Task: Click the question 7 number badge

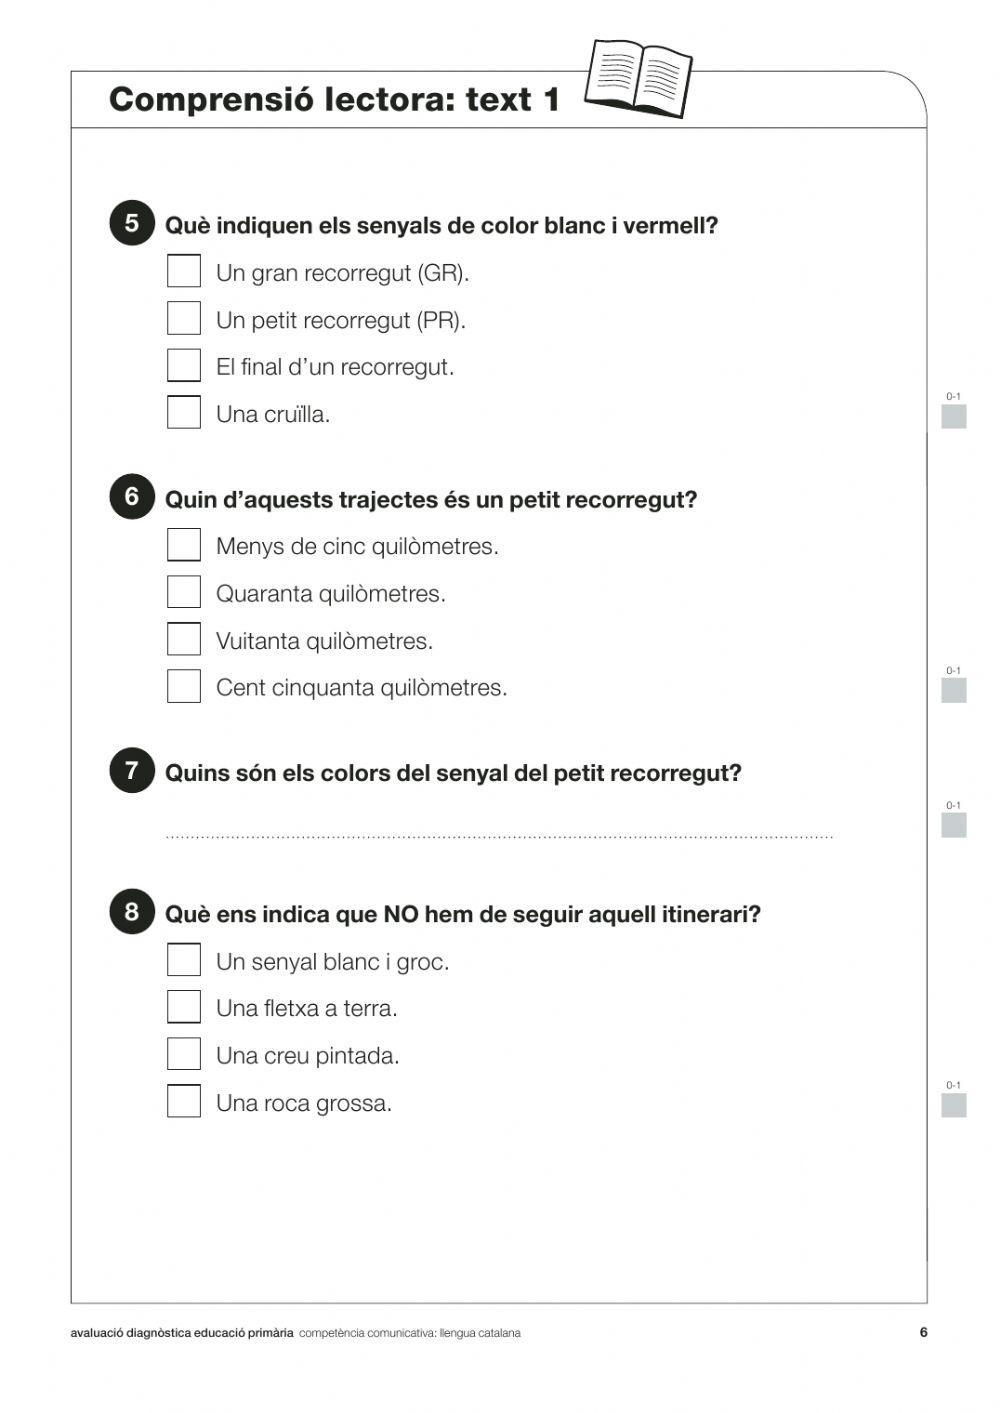Action: click(x=132, y=770)
